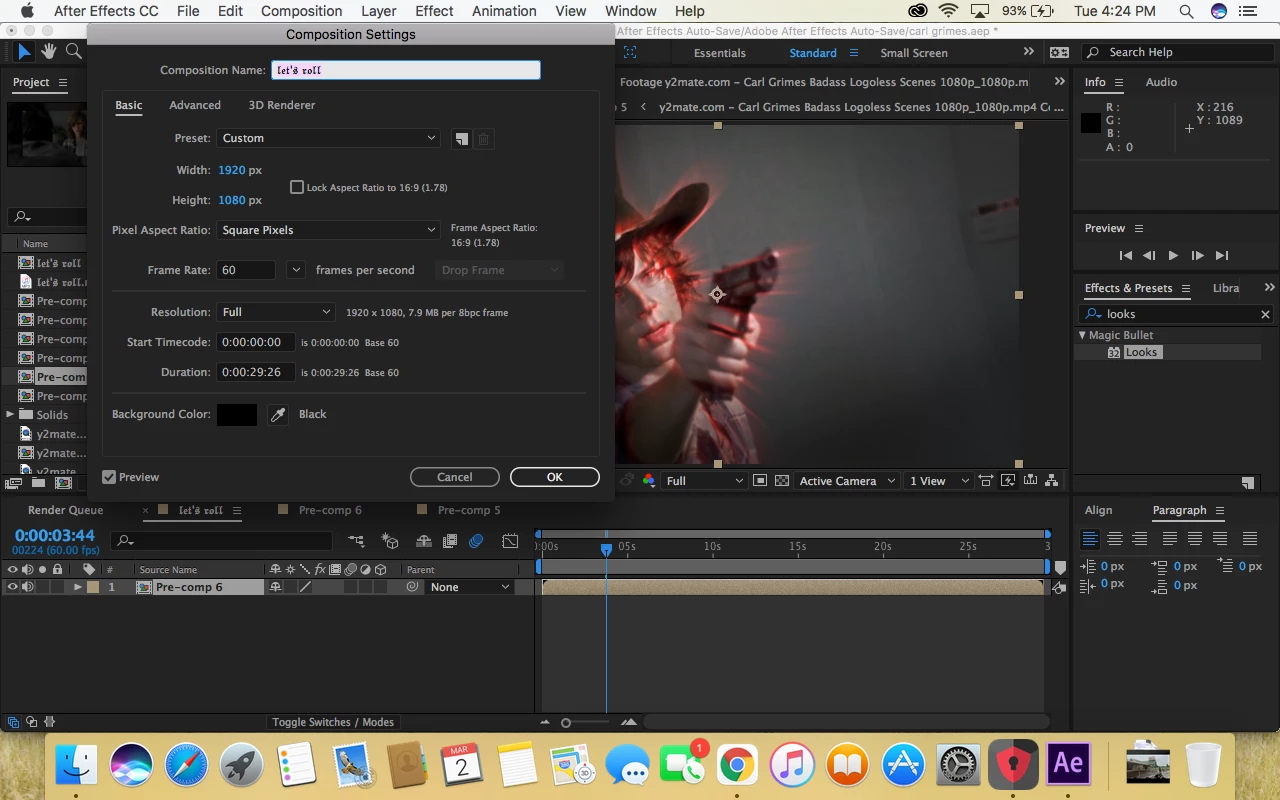Go to the last frame in Preview
This screenshot has width=1280, height=800.
pos(1221,256)
